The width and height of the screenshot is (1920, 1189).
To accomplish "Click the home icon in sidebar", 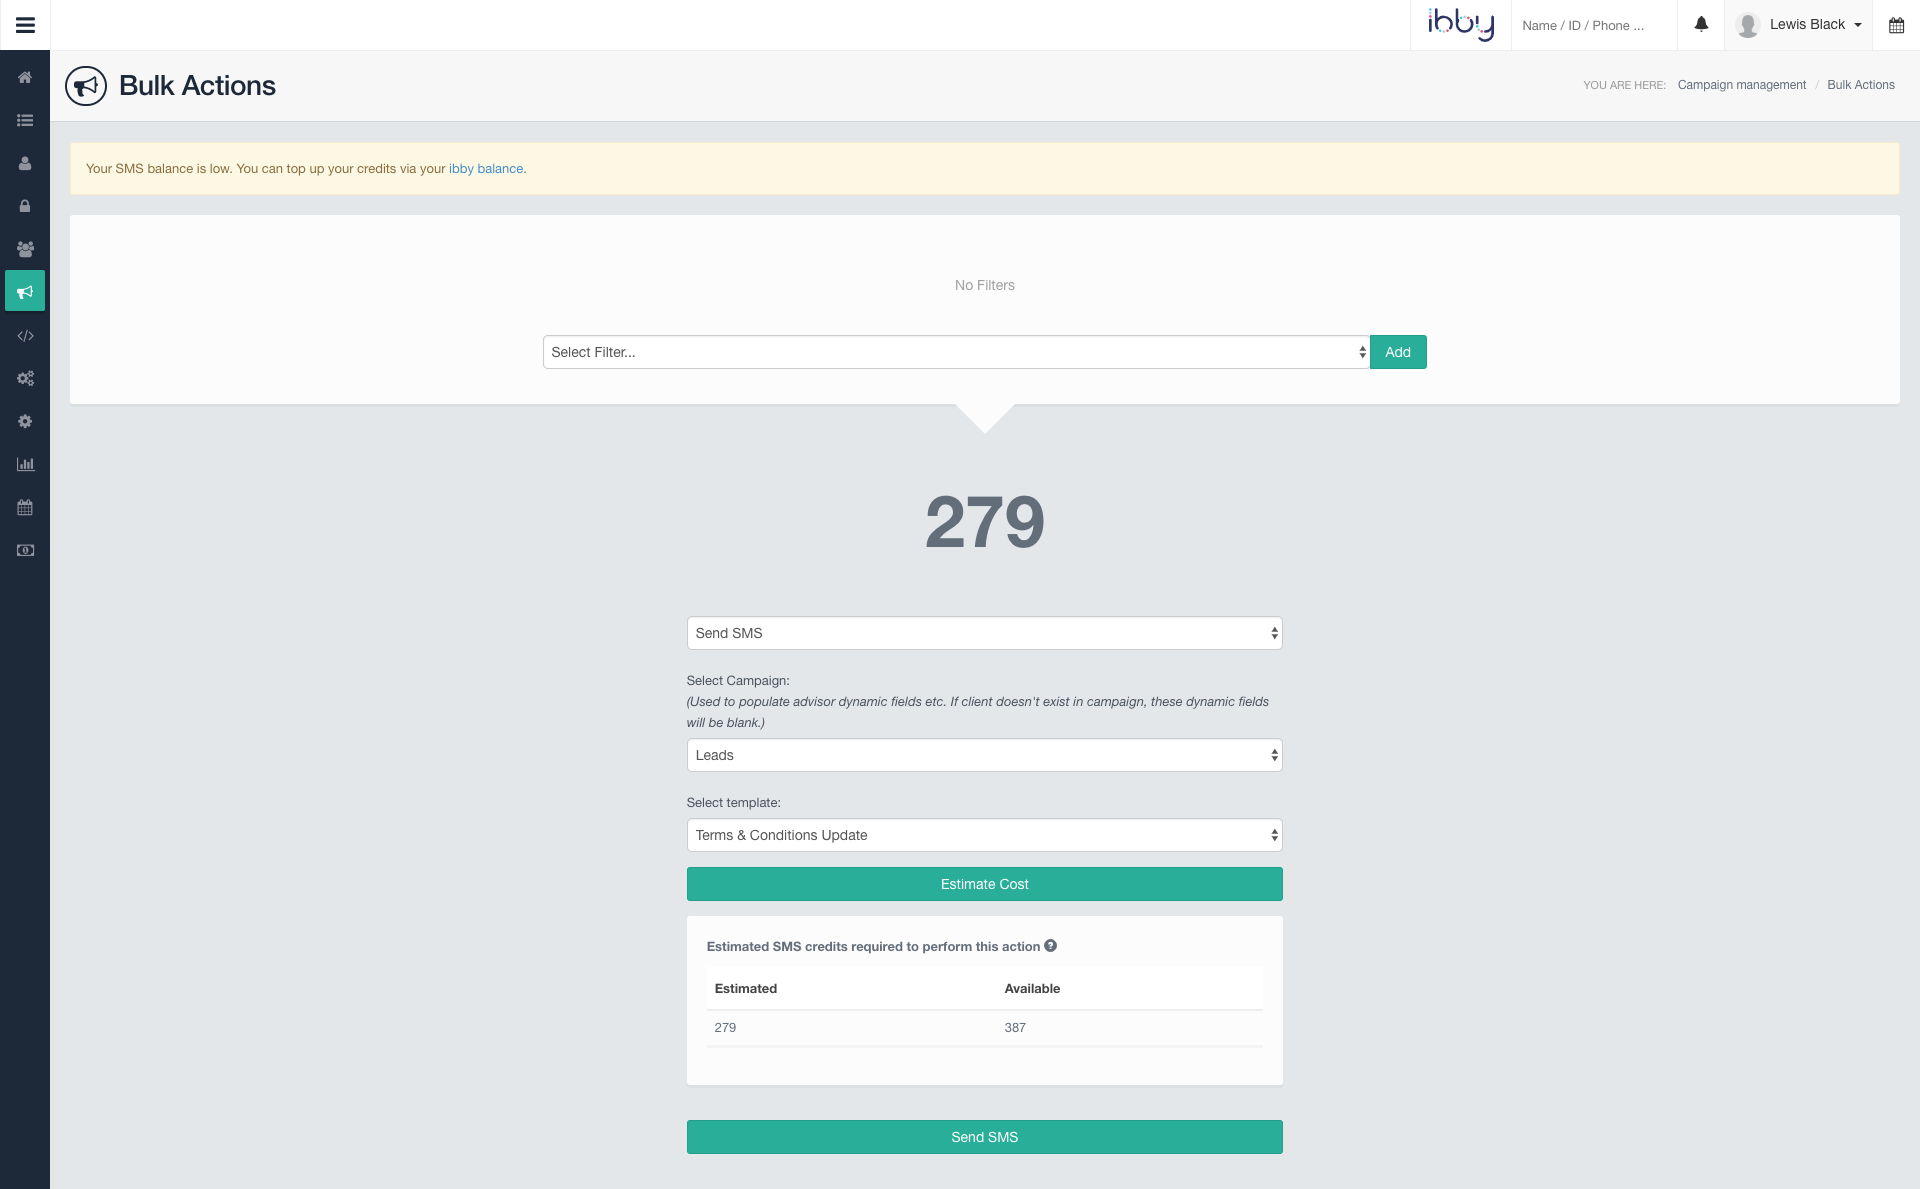I will (x=25, y=77).
